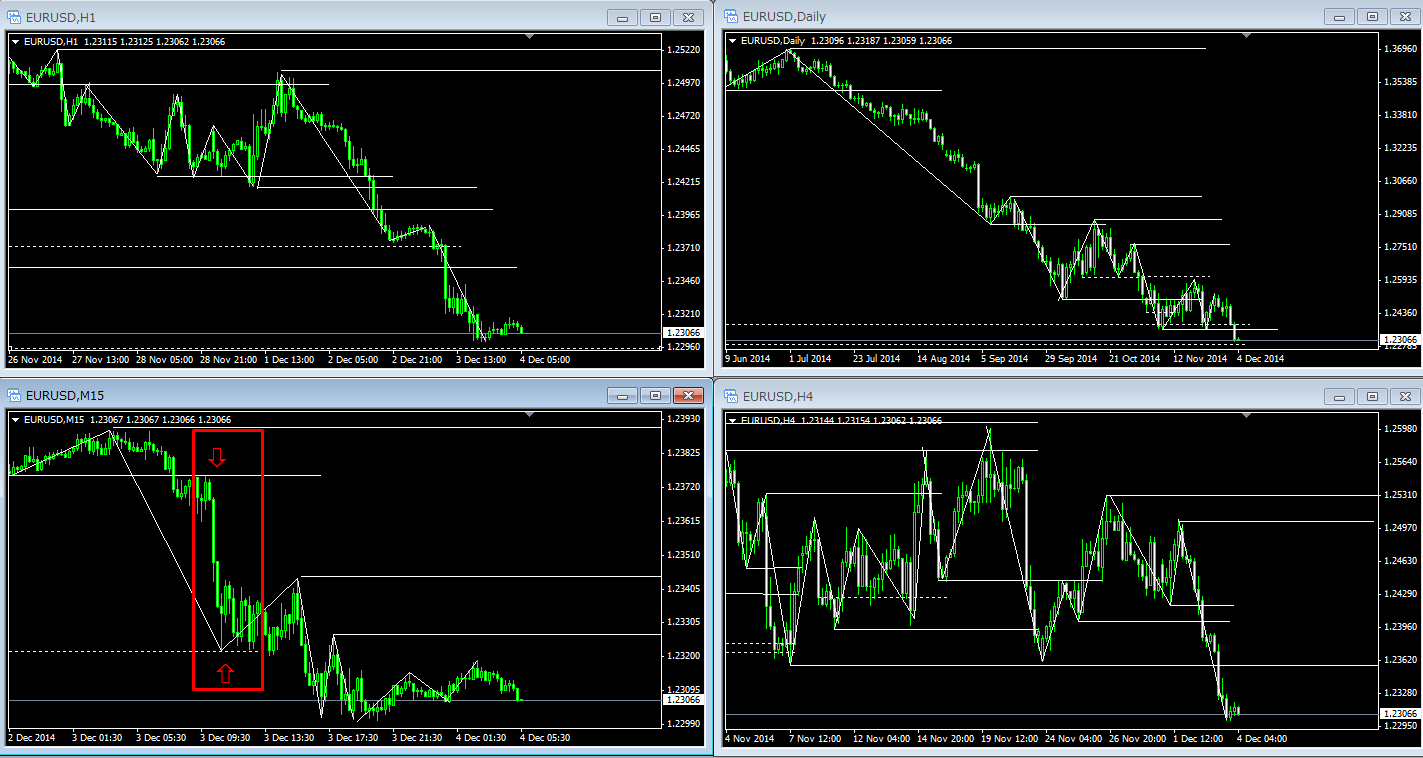This screenshot has width=1423, height=758.
Task: Open the dropdown triangle on the H4 chart
Action: (733, 421)
